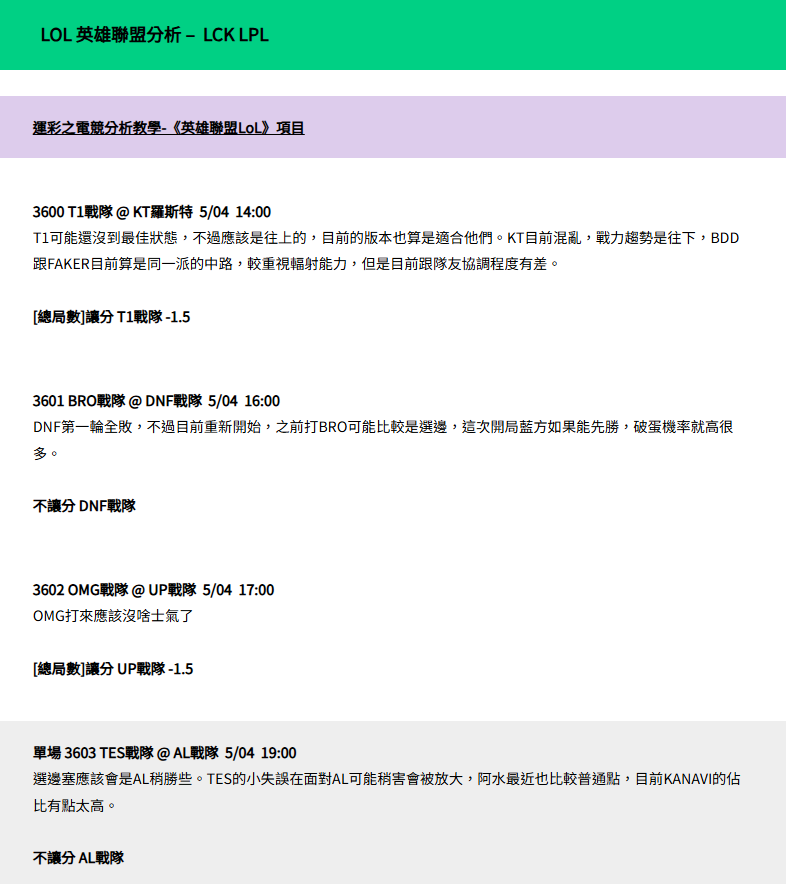This screenshot has height=884, width=786.
Task: Select the '3600 T1戰隊 @ KT羅斯特 5/04 14:00' heading
Action: click(x=152, y=212)
